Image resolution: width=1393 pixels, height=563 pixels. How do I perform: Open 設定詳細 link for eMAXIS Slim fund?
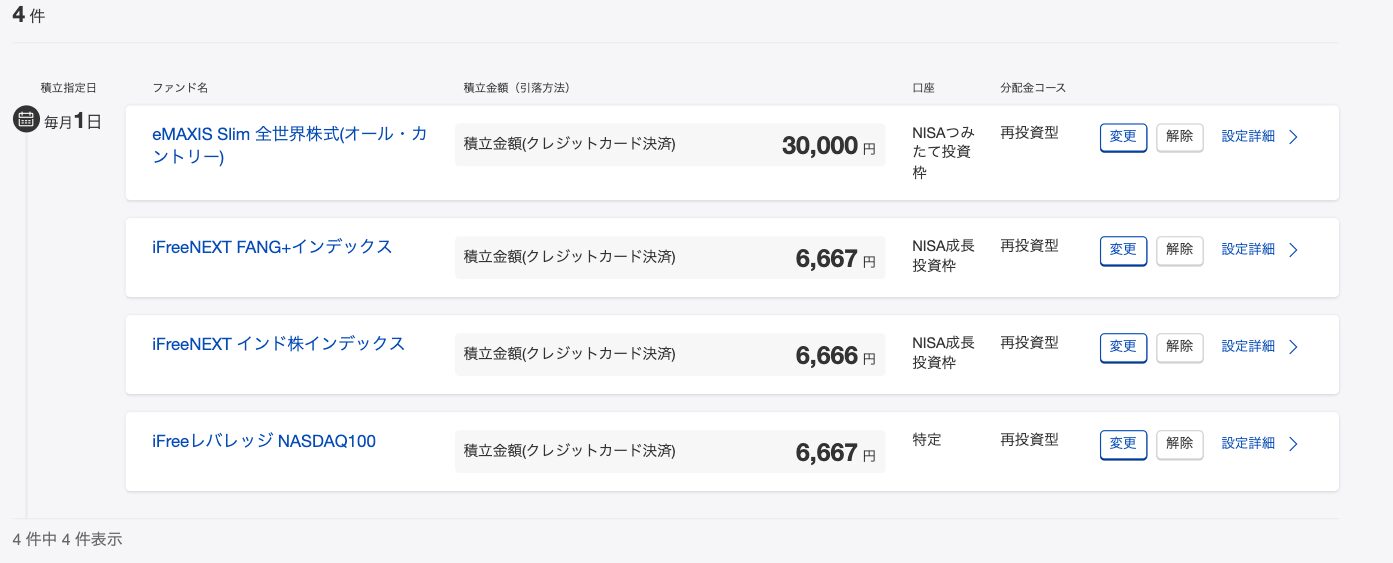pyautogui.click(x=1248, y=137)
